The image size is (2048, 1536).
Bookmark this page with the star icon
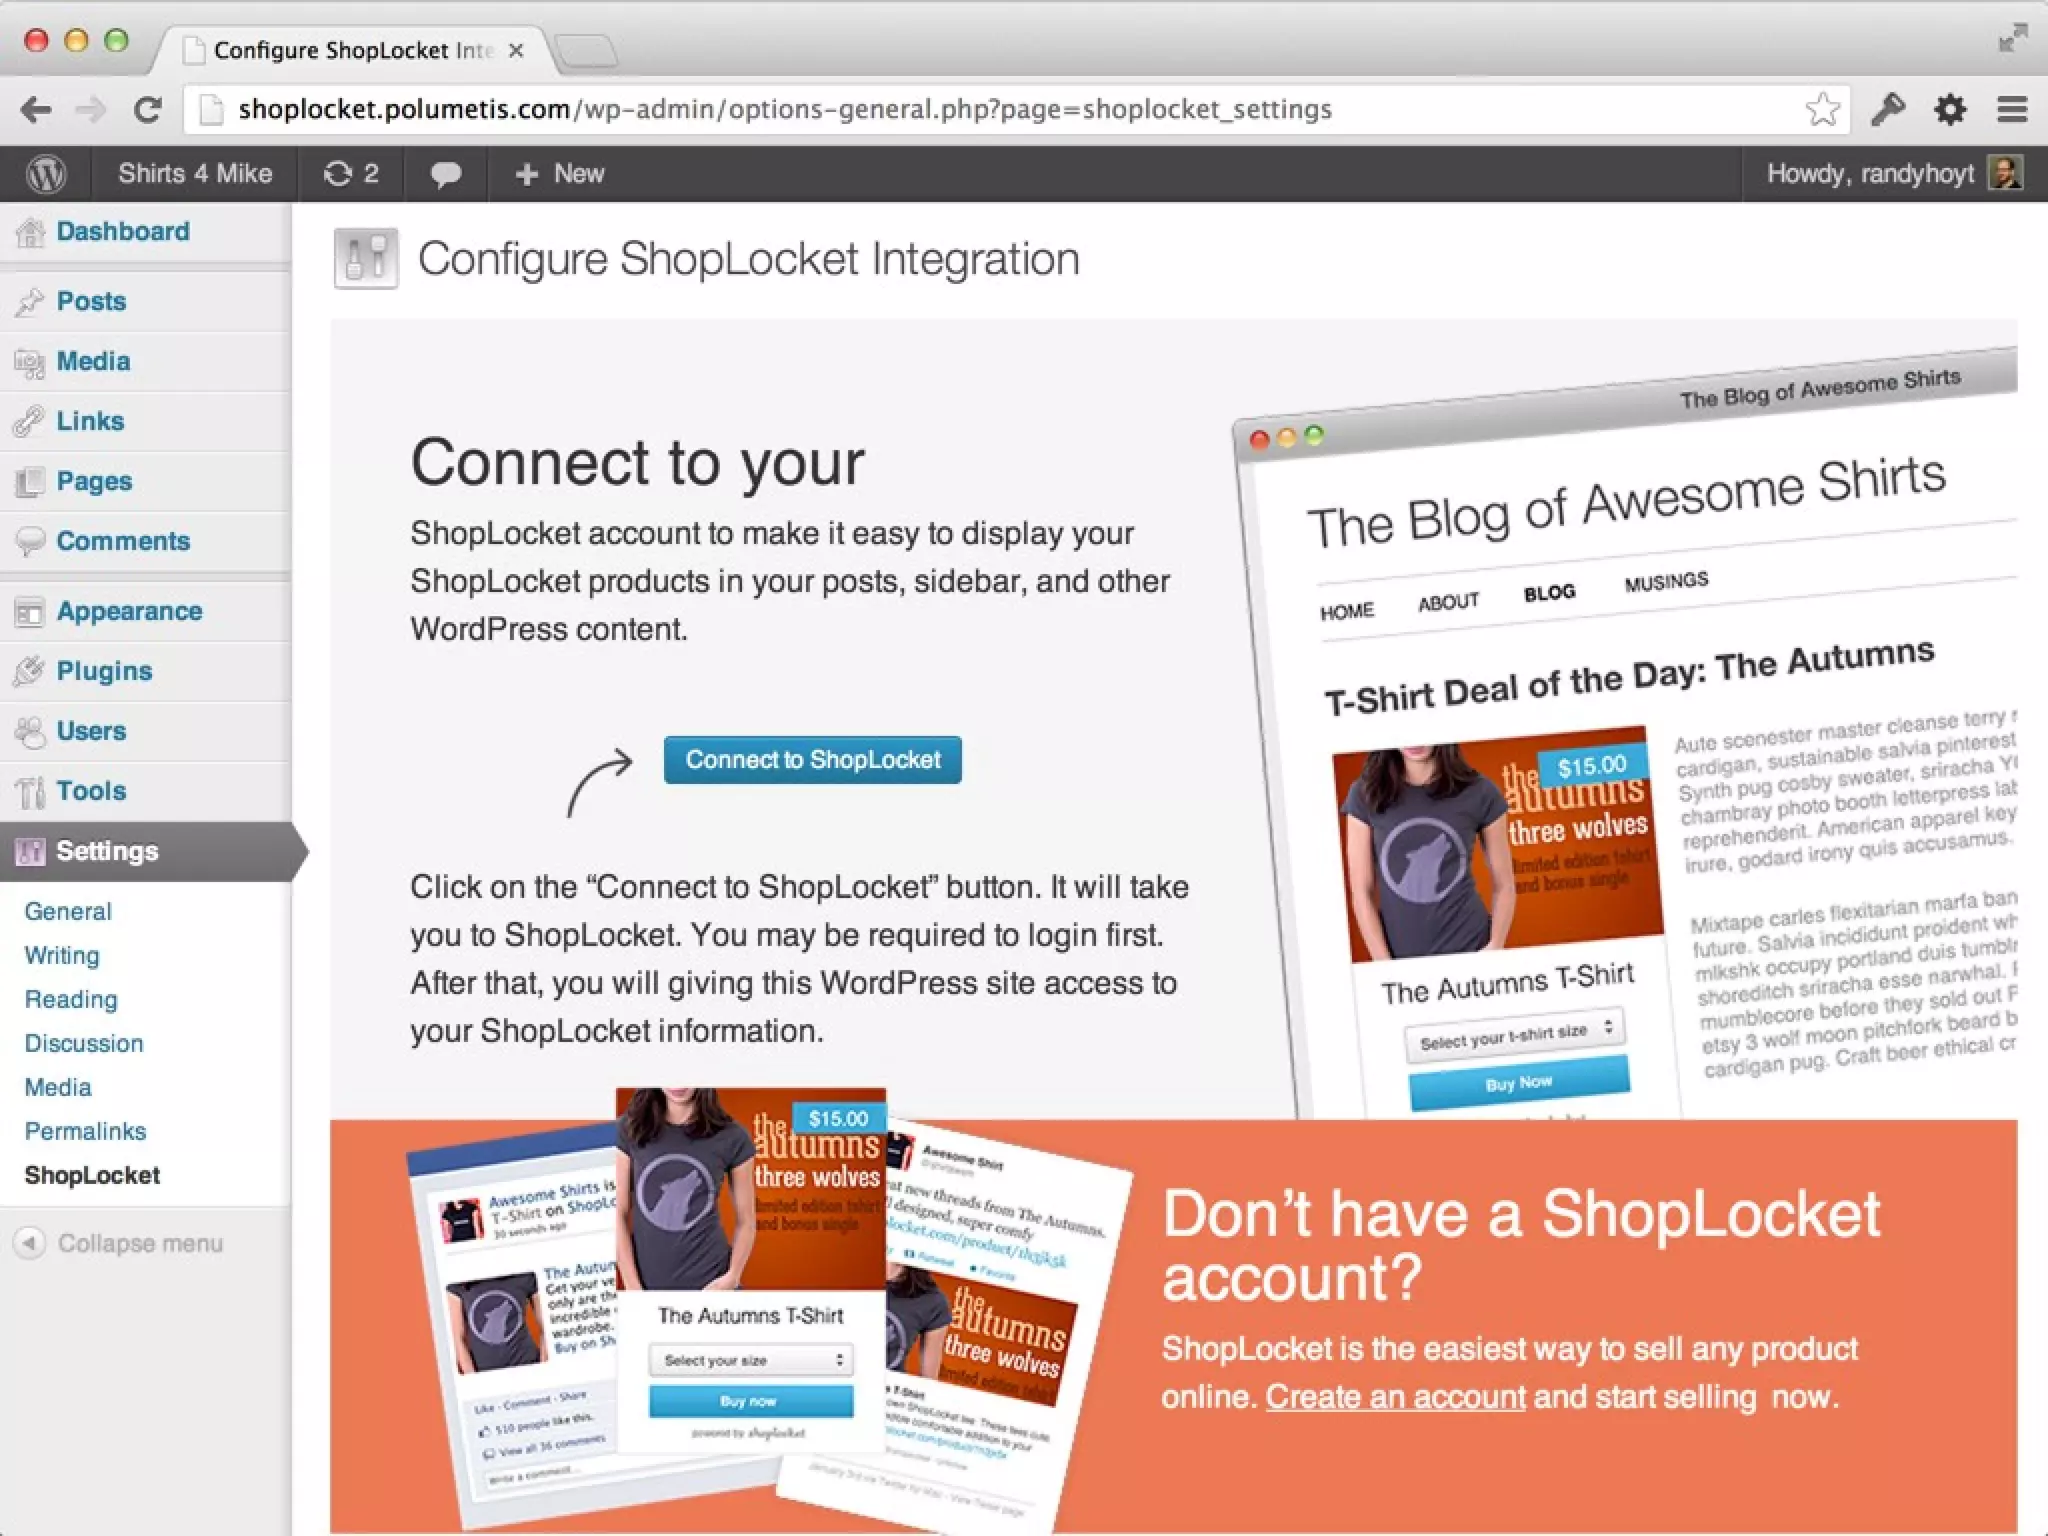(1822, 110)
